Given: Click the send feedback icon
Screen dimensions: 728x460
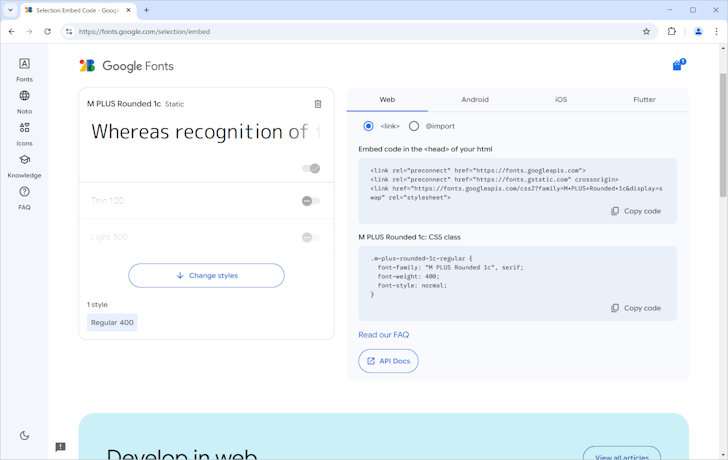Looking at the screenshot, I should (60, 447).
